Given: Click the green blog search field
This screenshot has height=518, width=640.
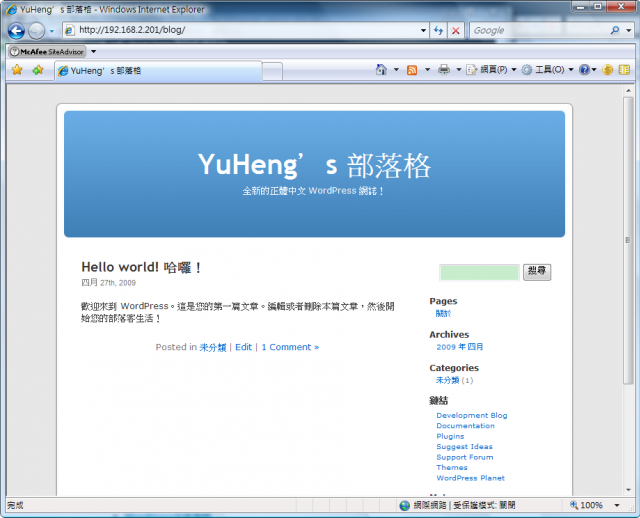Looking at the screenshot, I should [x=479, y=273].
